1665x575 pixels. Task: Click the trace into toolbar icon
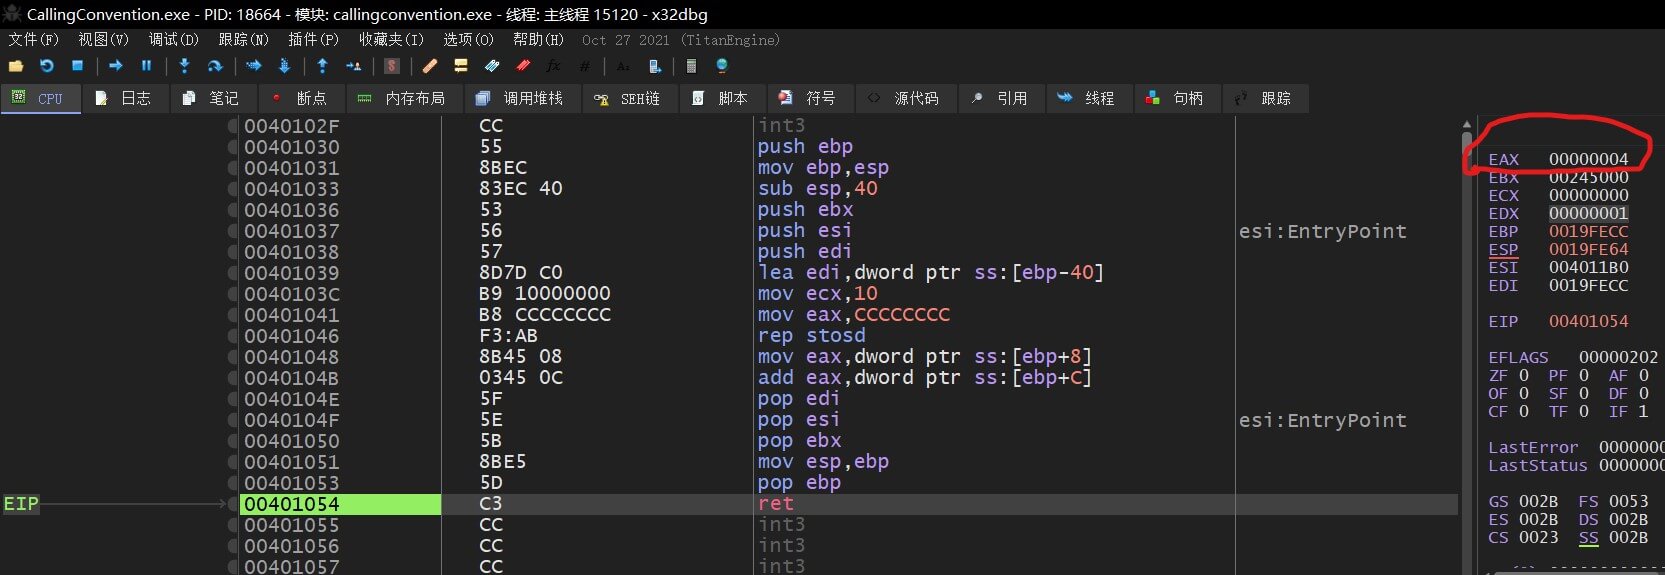(253, 66)
